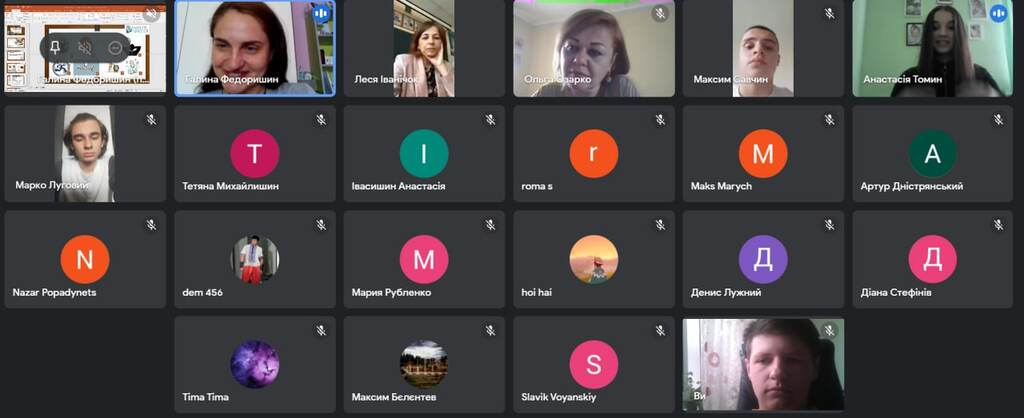Image resolution: width=1024 pixels, height=418 pixels.
Task: Click the Діана Стефінів name label
Action: [x=896, y=292]
